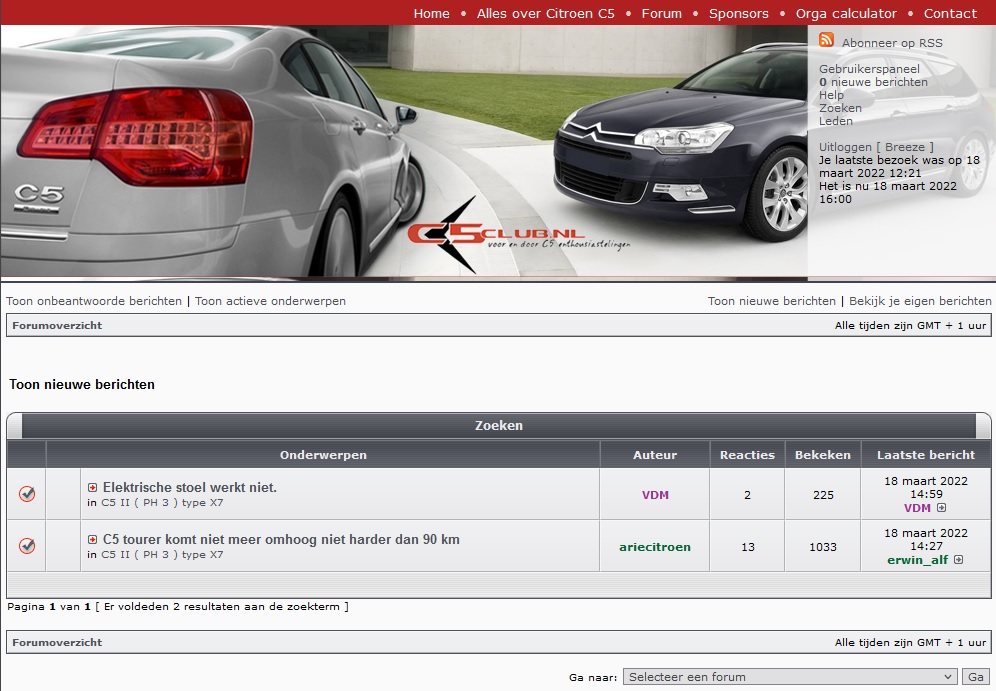Open topic 'Elektrische stoel werkt niet.'
The height and width of the screenshot is (691, 996).
coord(190,488)
